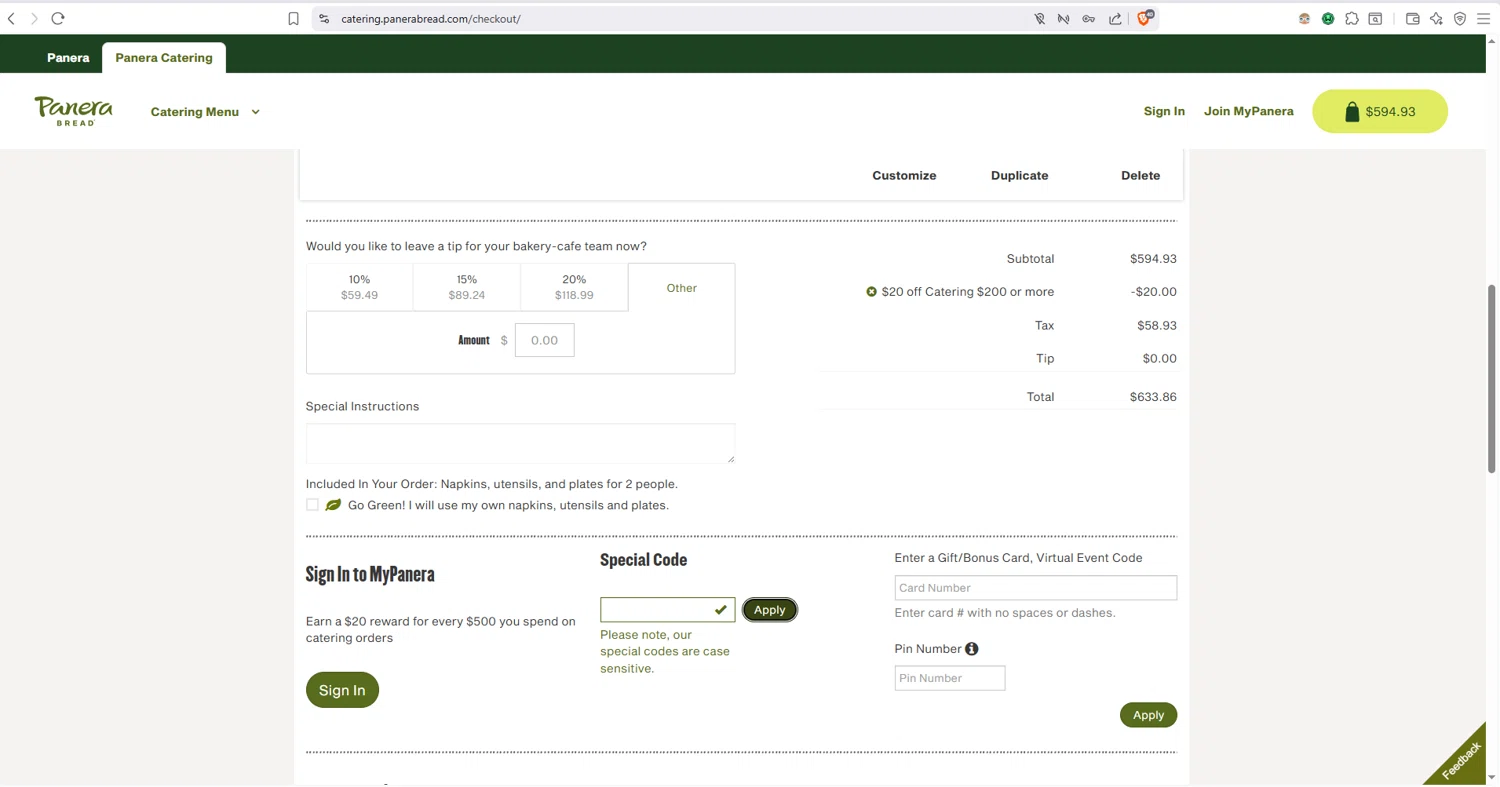Screen dimensions: 1500x787
Task: Click the key password manager icon
Action: click(x=1089, y=18)
